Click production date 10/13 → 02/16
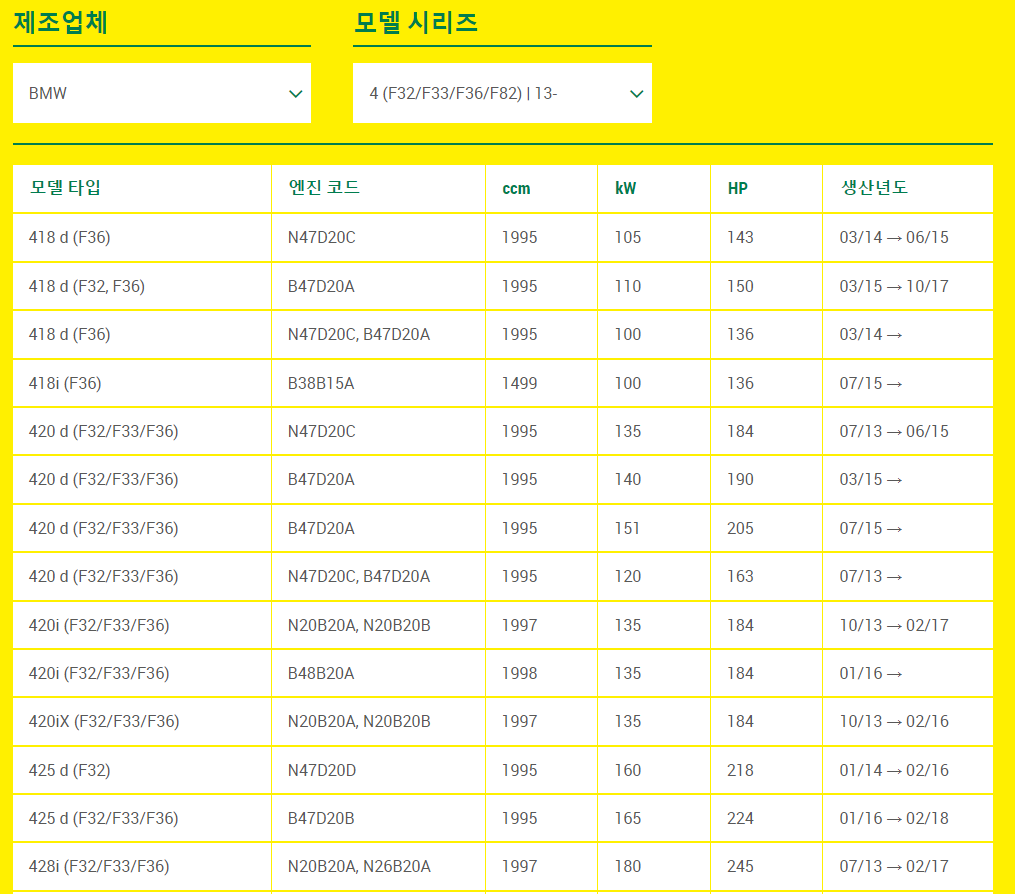Image resolution: width=1015 pixels, height=894 pixels. pos(894,721)
